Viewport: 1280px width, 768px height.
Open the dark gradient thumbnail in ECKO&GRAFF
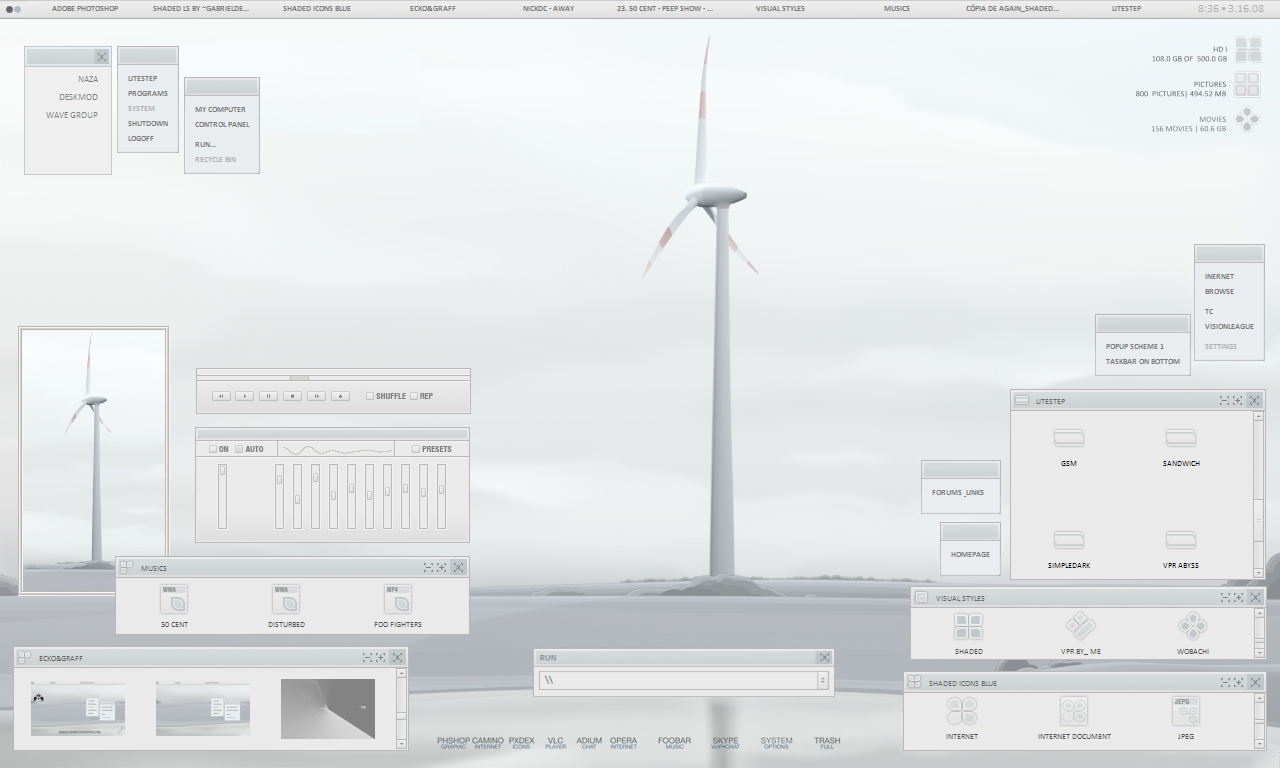tap(327, 708)
